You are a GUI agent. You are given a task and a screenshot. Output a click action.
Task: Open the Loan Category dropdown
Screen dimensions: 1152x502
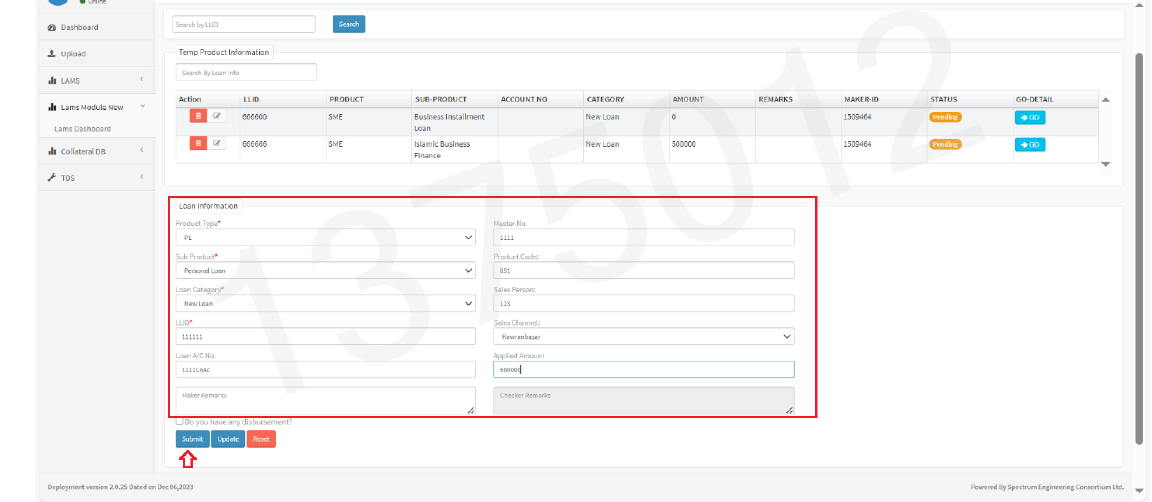click(325, 303)
